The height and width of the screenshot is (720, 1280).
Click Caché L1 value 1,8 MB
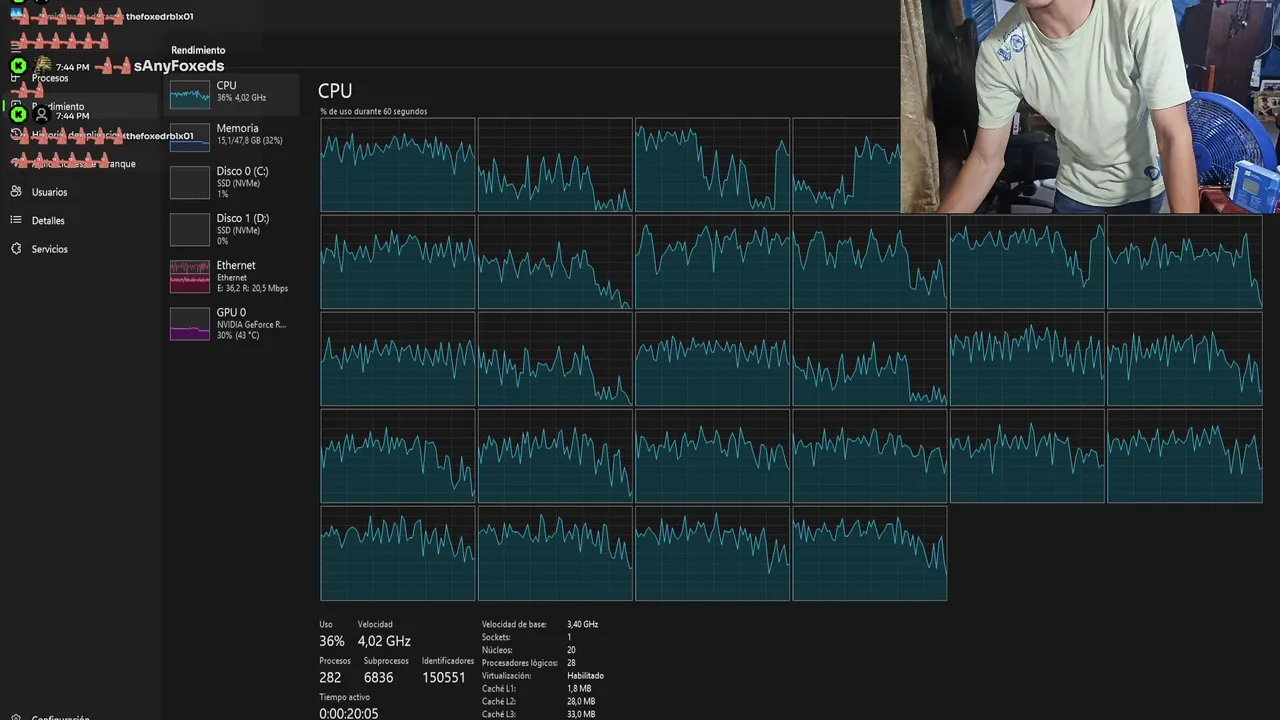(579, 689)
